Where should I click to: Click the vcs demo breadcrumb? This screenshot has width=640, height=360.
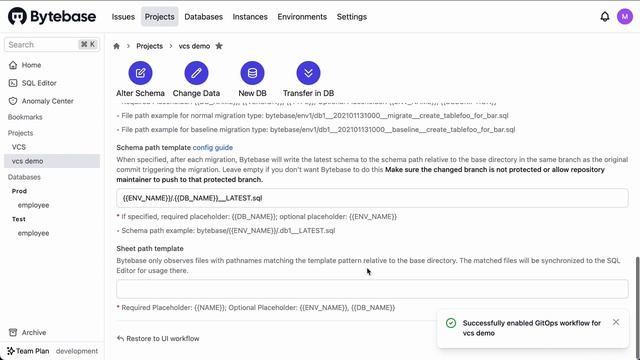coord(194,46)
